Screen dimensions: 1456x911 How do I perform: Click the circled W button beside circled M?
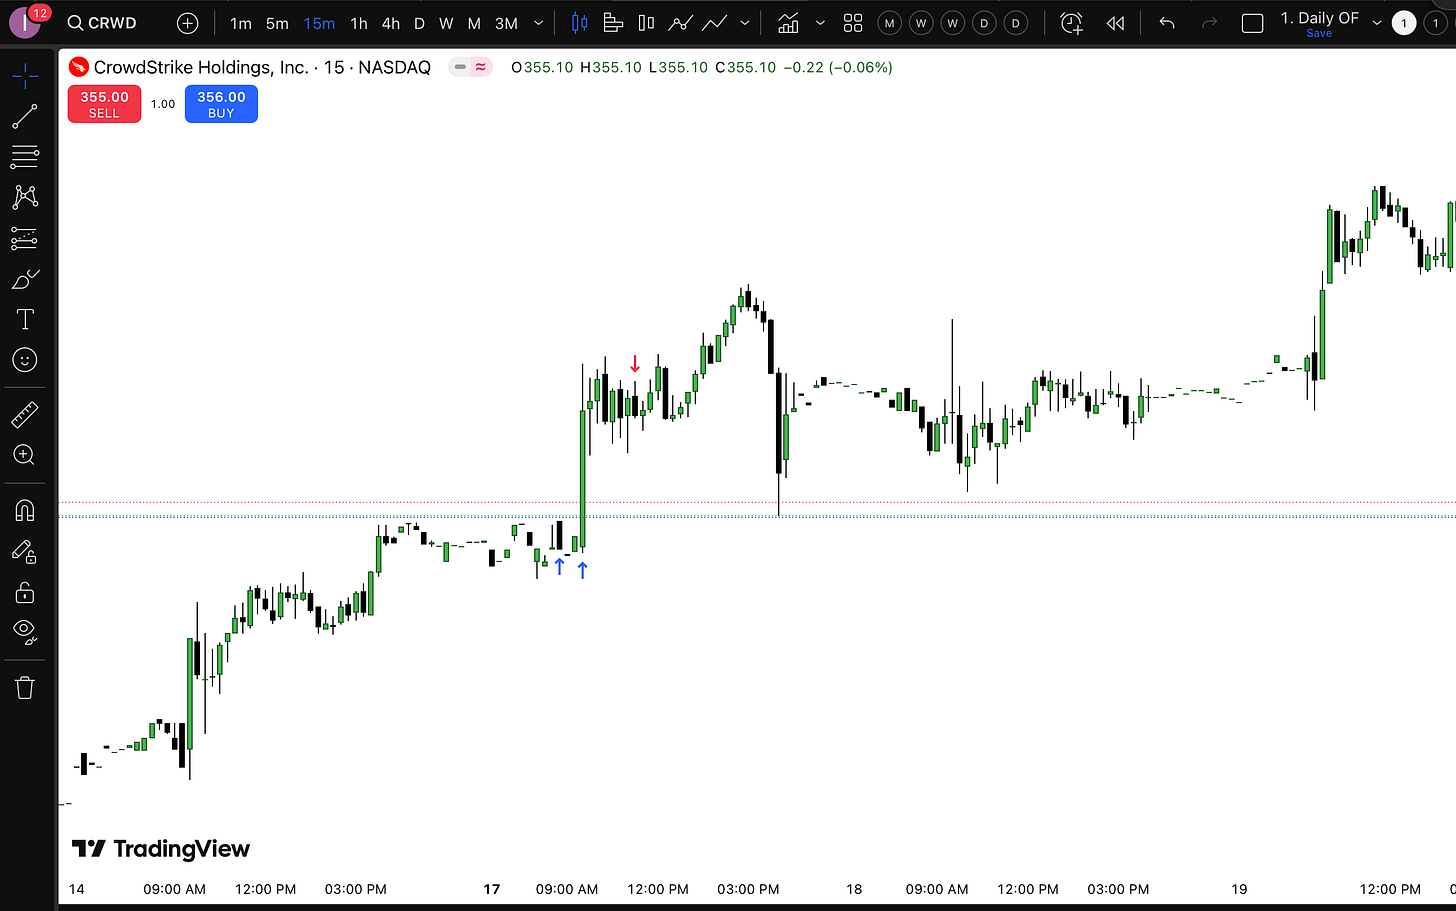(921, 23)
